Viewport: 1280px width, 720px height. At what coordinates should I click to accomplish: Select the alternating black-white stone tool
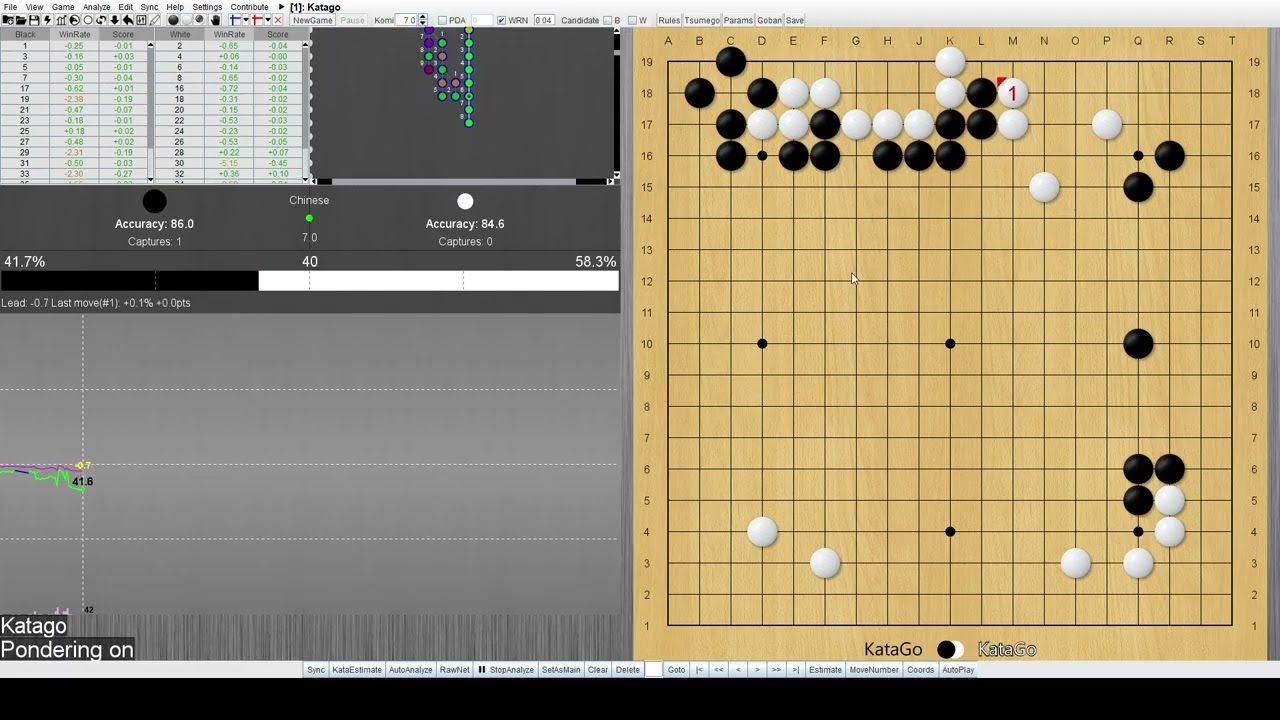199,20
